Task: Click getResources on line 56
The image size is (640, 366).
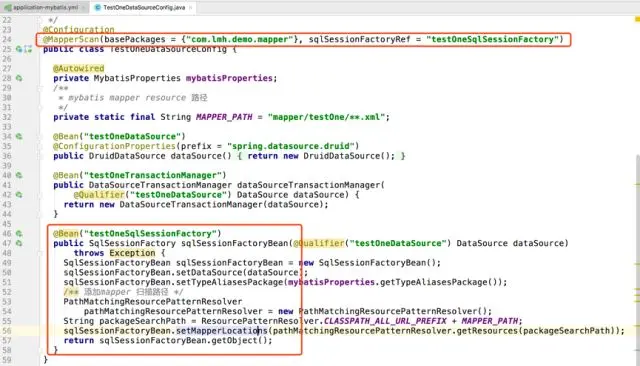Action: [487, 331]
